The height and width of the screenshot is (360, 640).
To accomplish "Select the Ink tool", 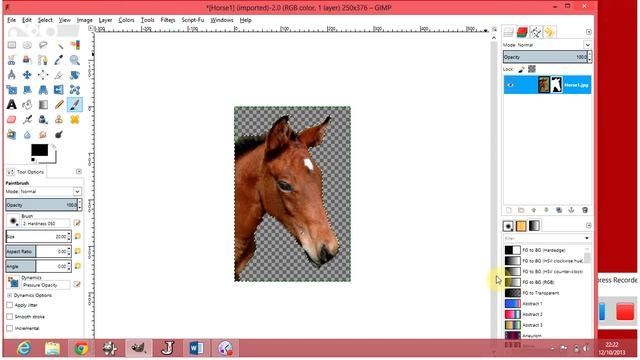I will [43, 120].
